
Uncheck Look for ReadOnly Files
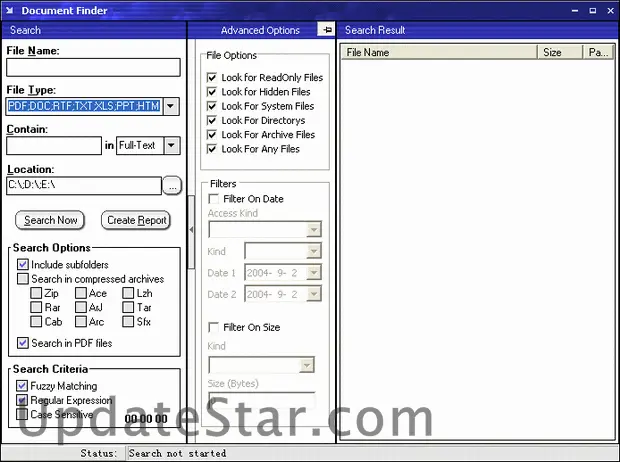click(x=212, y=78)
